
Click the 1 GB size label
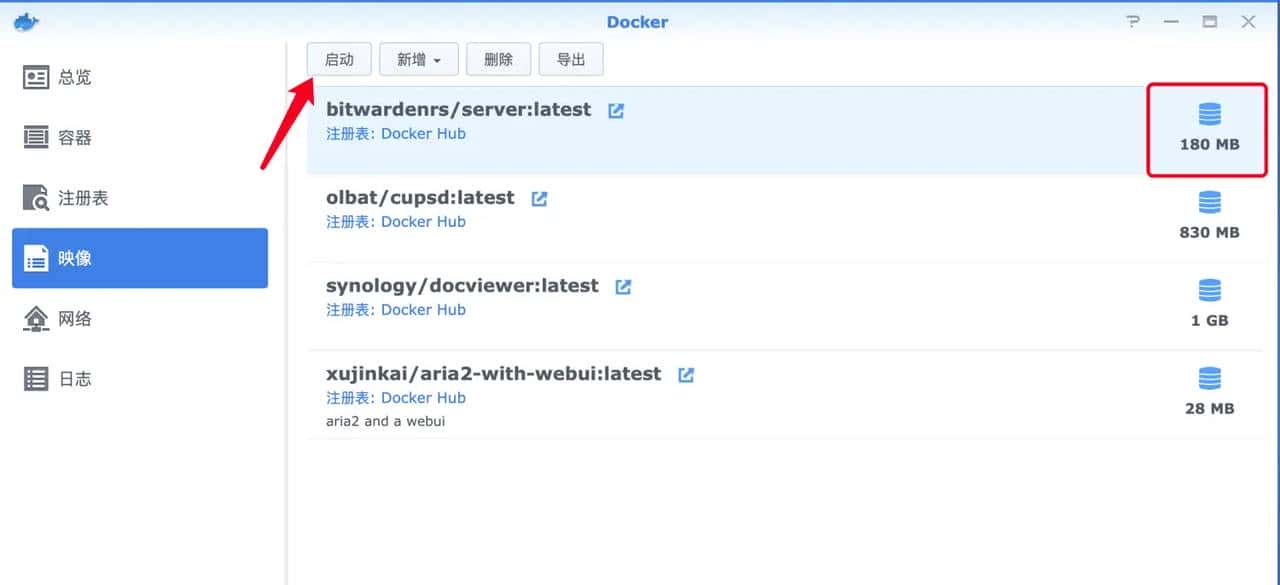1209,320
